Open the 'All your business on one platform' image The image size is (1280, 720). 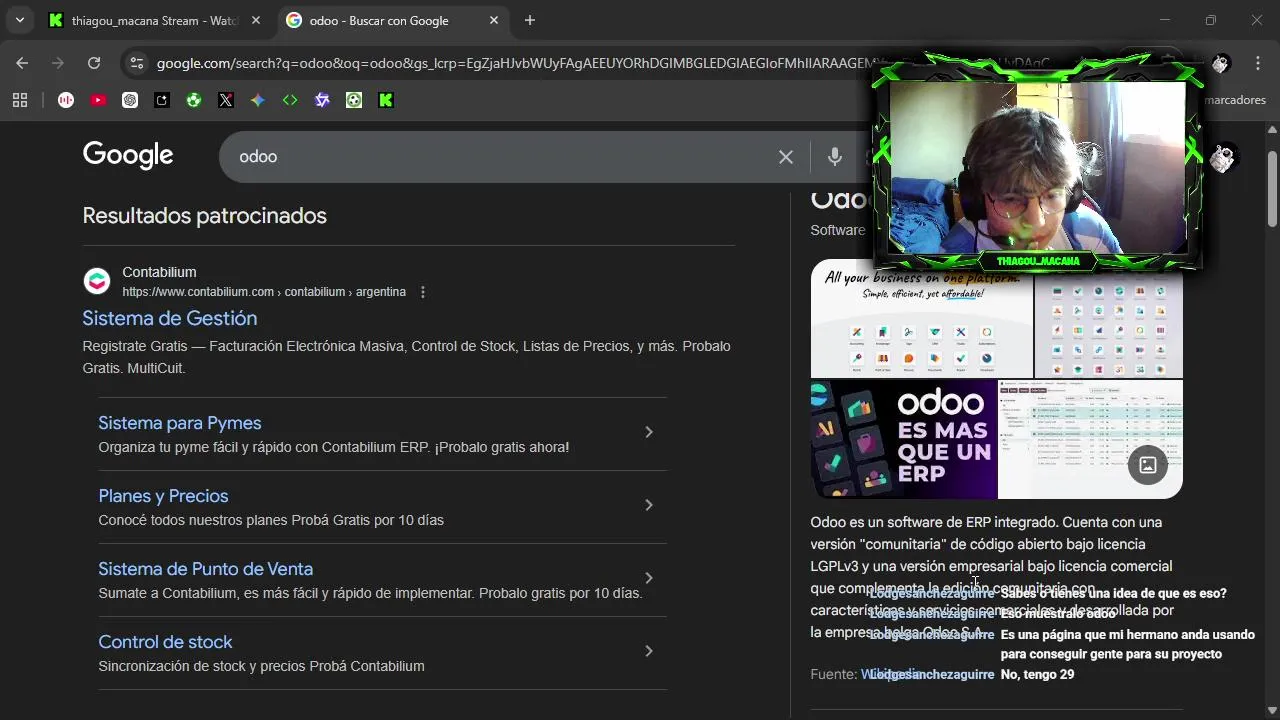(x=921, y=318)
